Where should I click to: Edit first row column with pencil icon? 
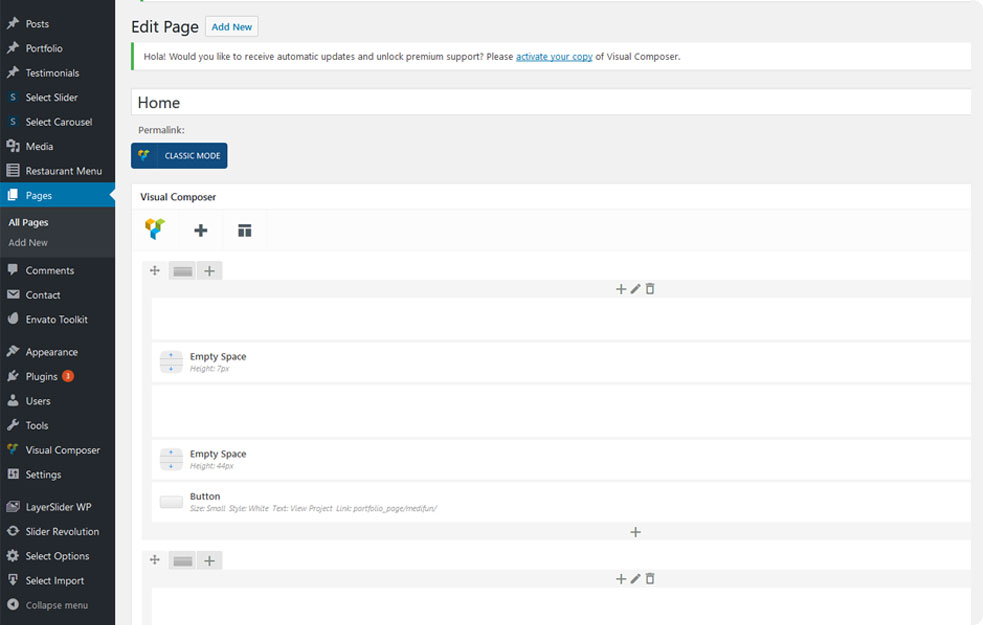(635, 289)
